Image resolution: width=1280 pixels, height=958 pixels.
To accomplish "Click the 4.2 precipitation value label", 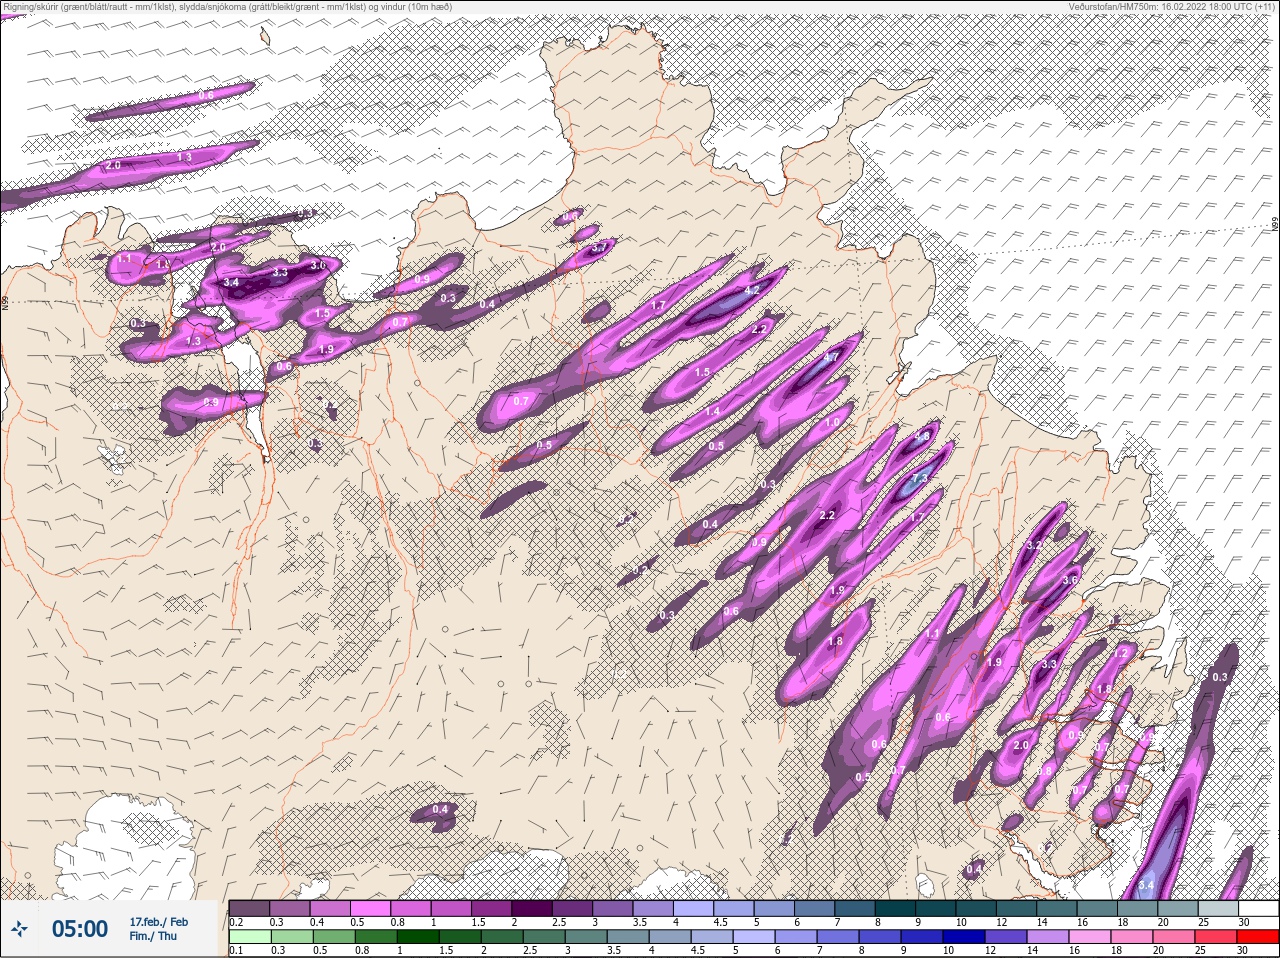I will click(x=752, y=291).
